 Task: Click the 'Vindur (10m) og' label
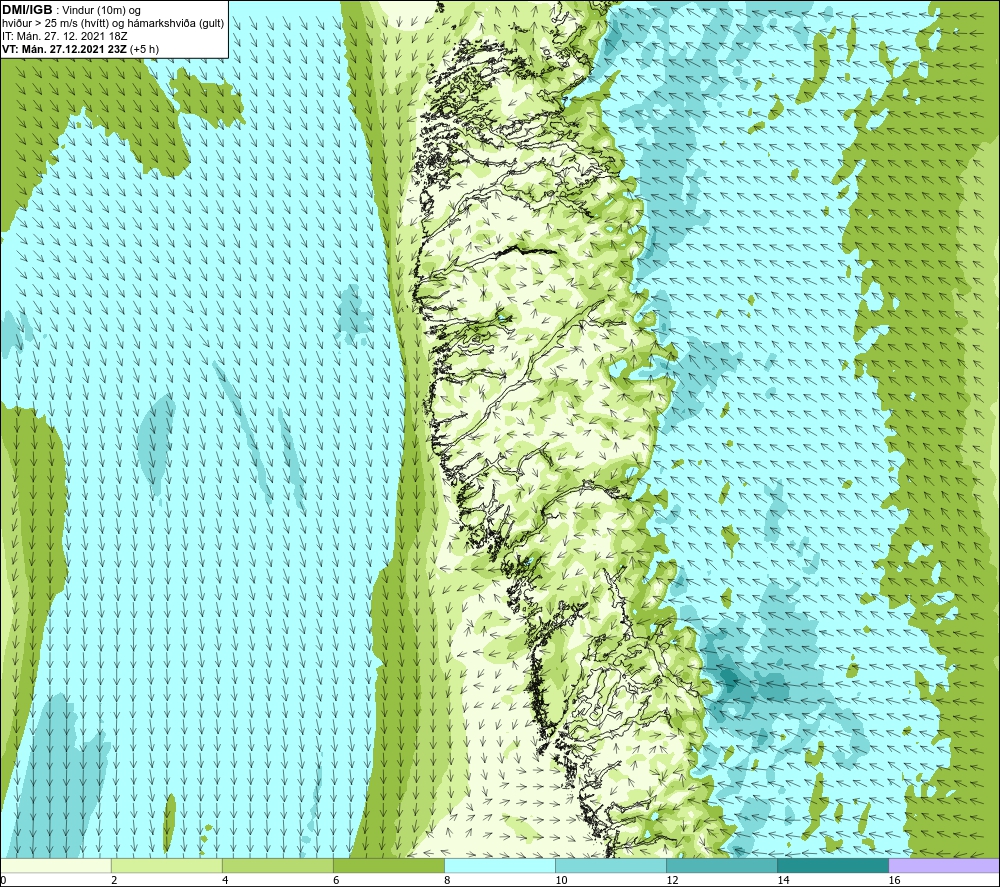pos(103,11)
